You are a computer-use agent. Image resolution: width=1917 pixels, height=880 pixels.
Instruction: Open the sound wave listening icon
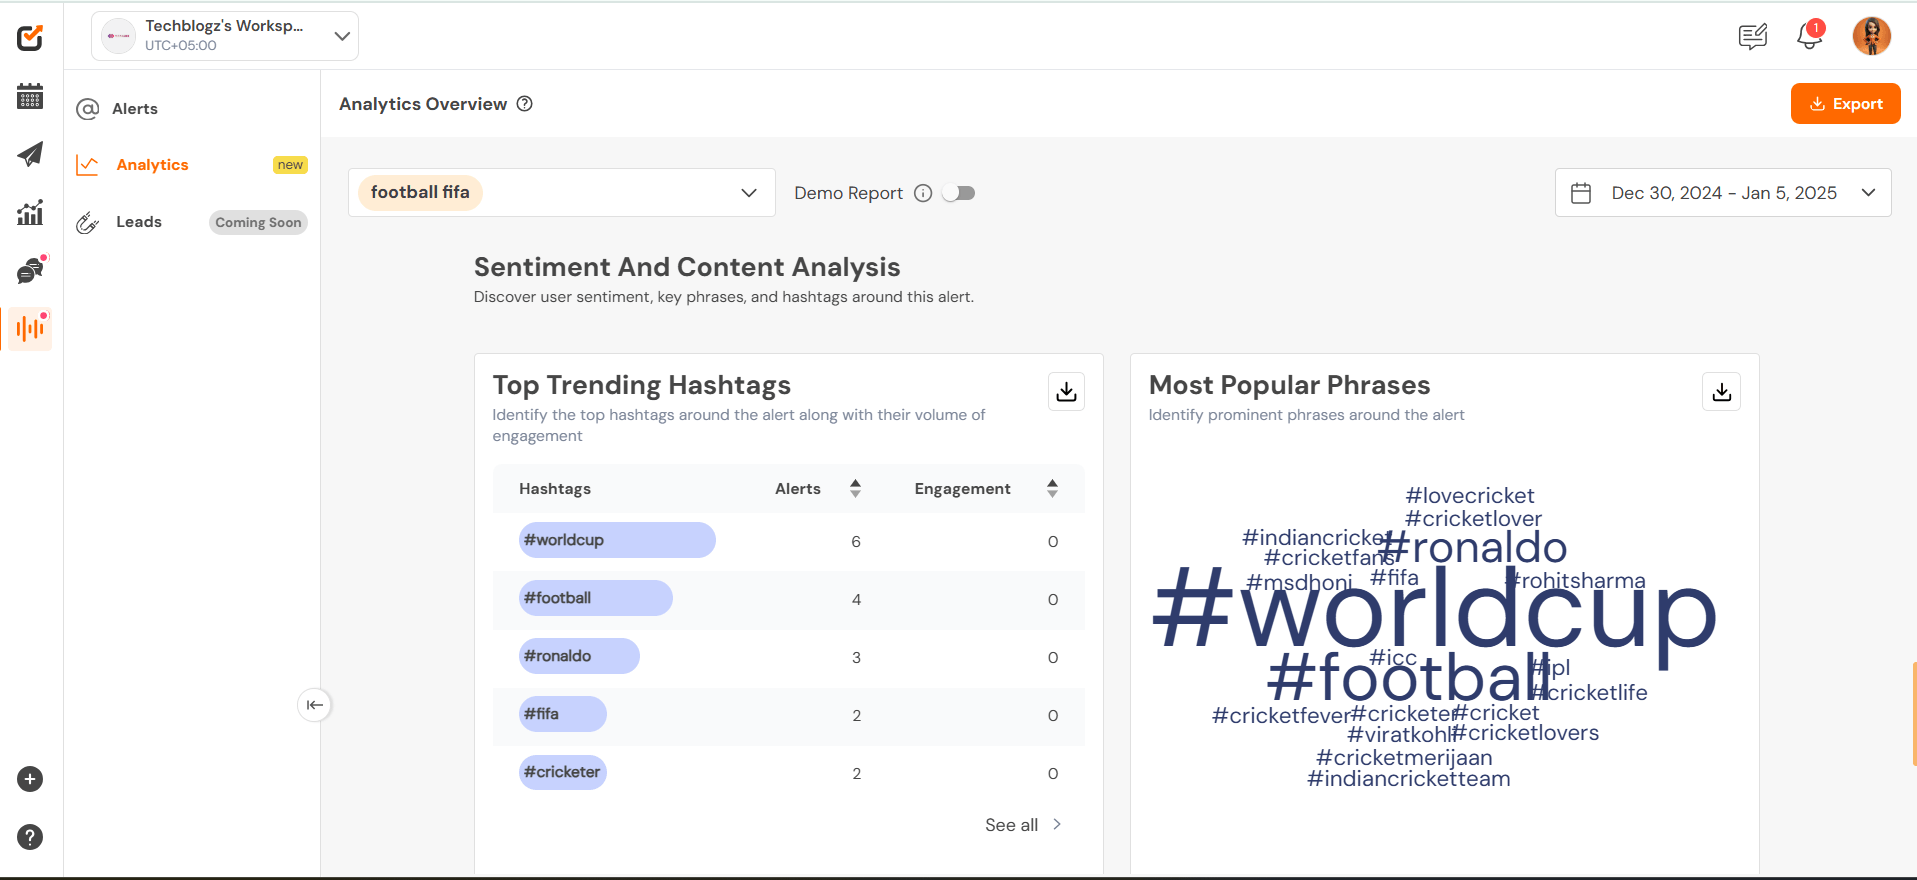pos(30,328)
